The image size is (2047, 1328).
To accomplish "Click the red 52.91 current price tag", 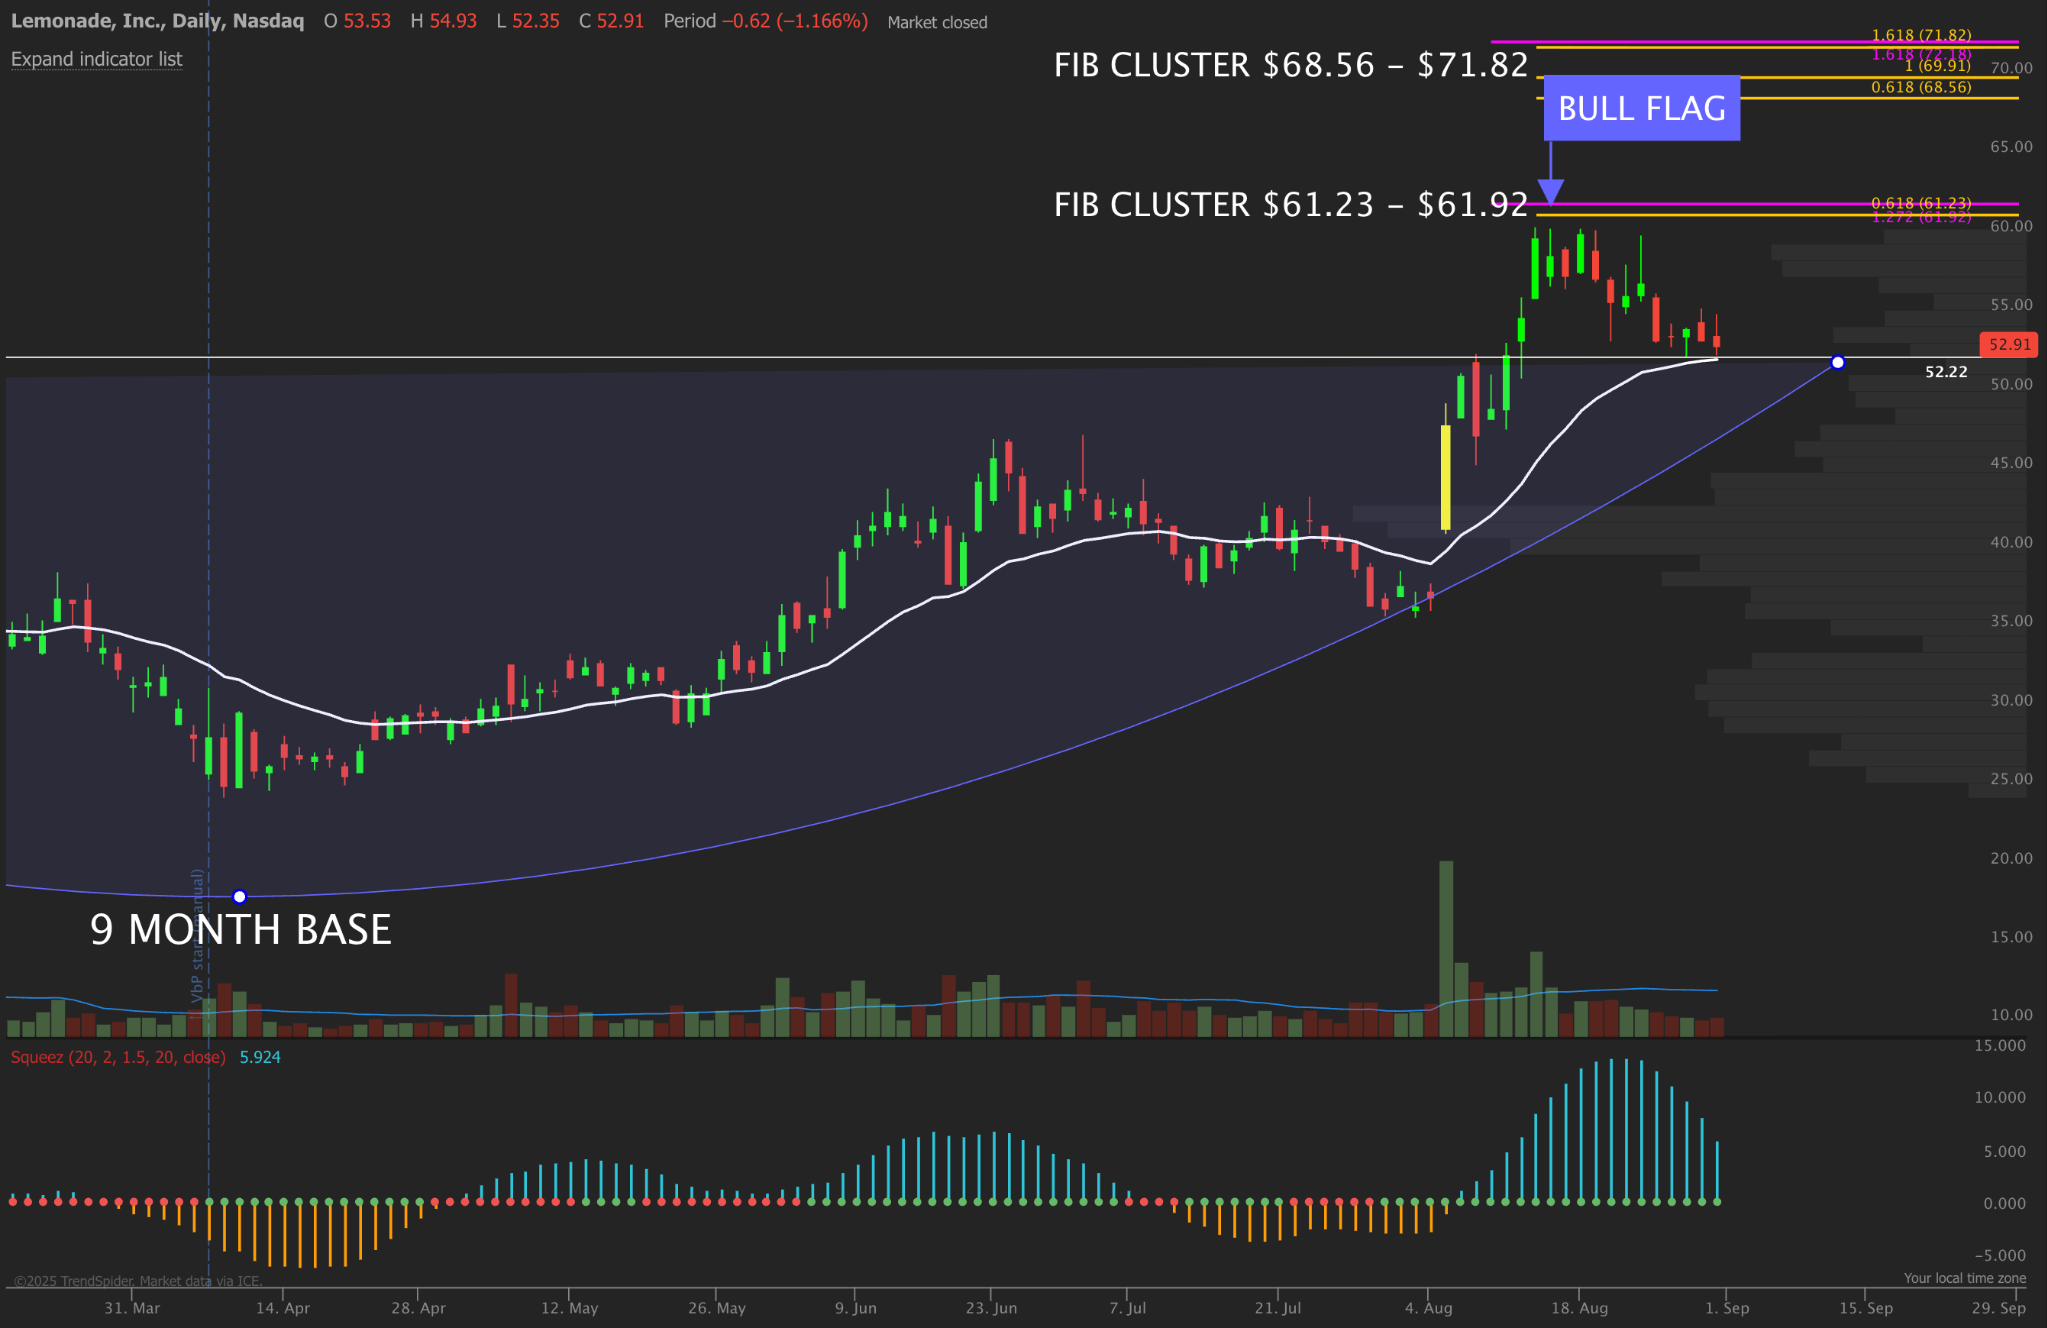I will click(2008, 345).
